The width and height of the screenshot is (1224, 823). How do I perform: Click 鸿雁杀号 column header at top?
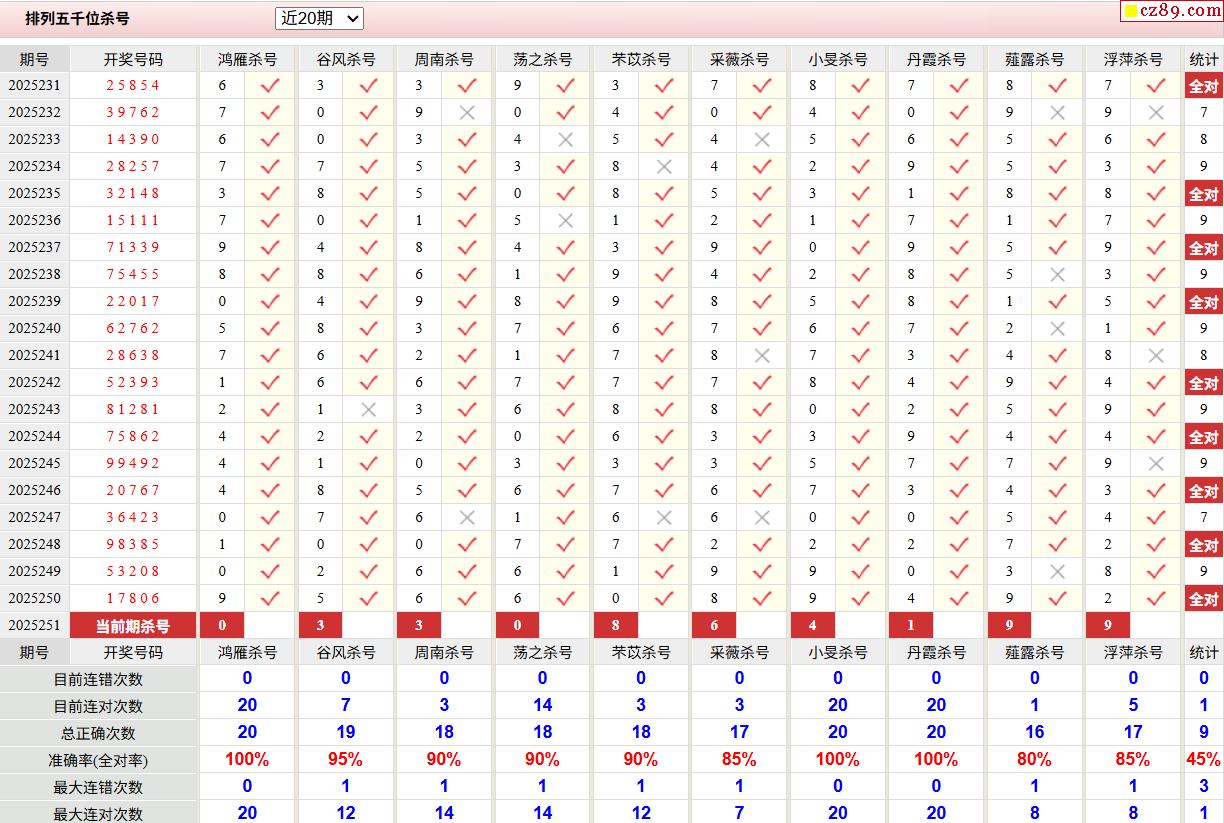248,59
